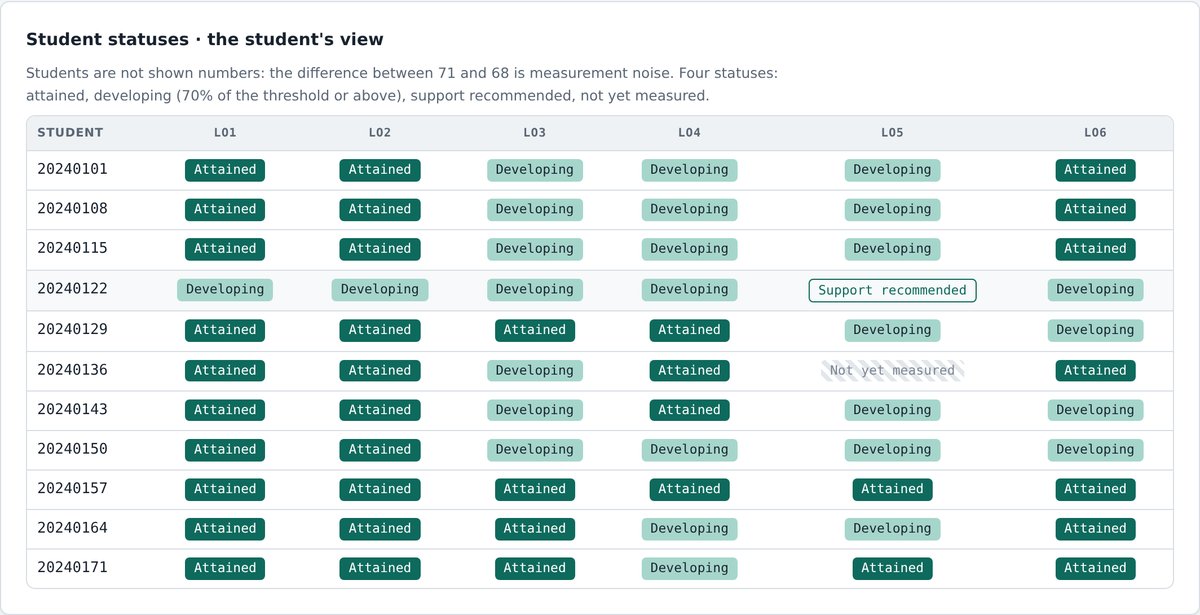Select student ID 20240108
Image resolution: width=1200 pixels, height=615 pixels.
pyautogui.click(x=72, y=209)
